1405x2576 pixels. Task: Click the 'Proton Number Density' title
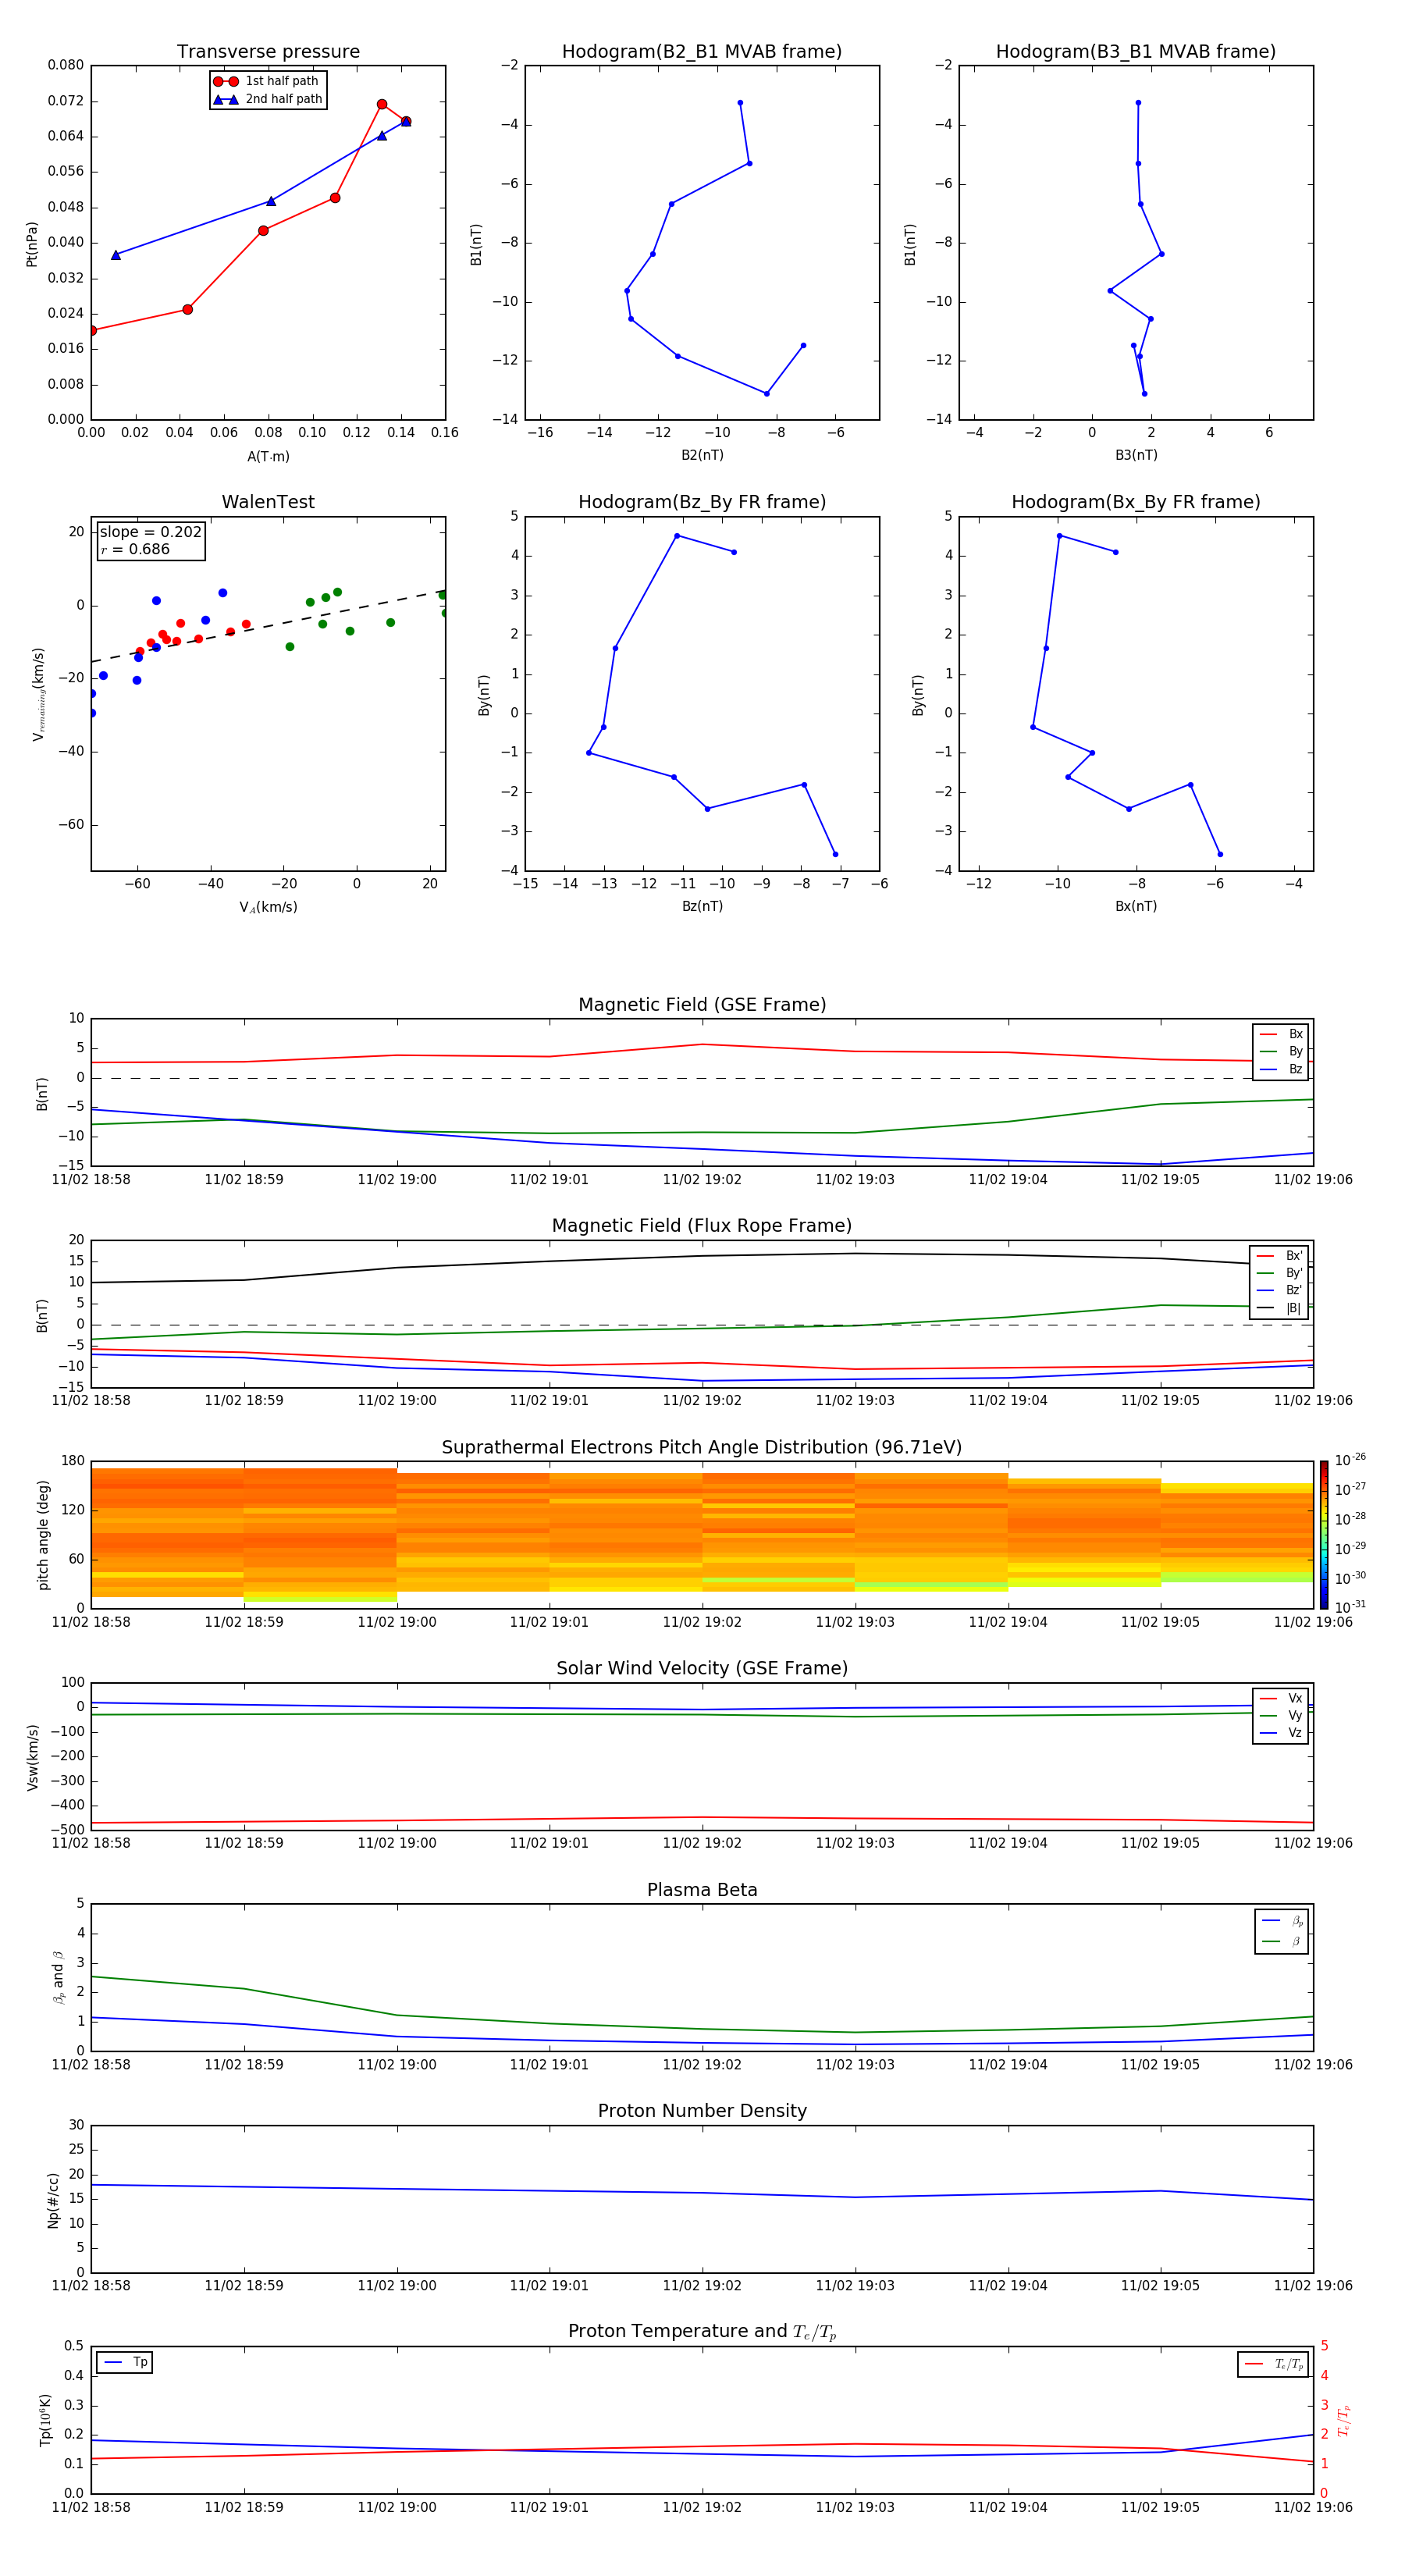tap(702, 2111)
